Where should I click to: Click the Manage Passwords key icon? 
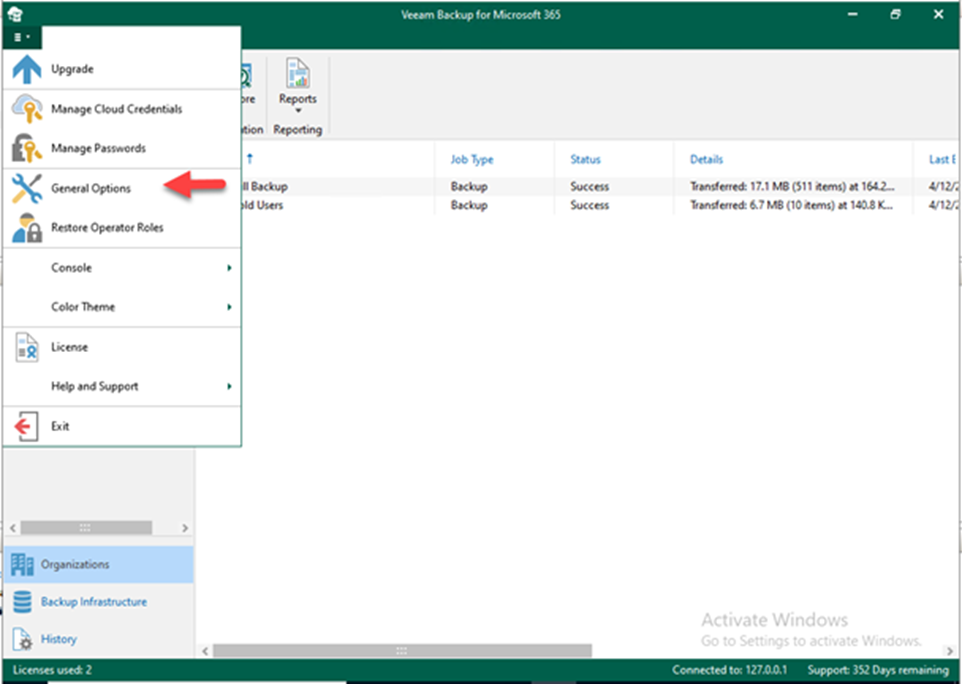(x=26, y=148)
